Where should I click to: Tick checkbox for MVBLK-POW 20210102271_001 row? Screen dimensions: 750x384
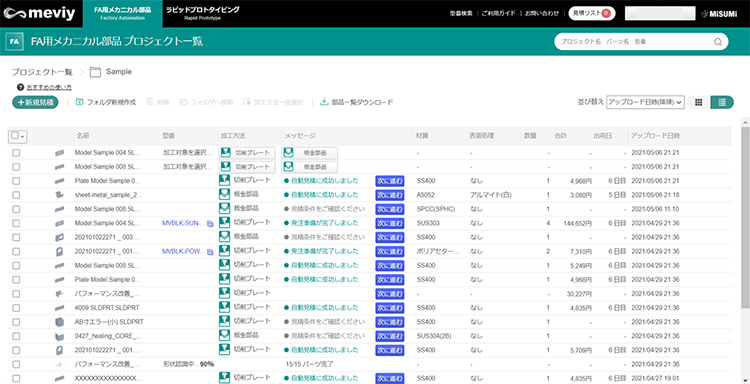pos(16,252)
